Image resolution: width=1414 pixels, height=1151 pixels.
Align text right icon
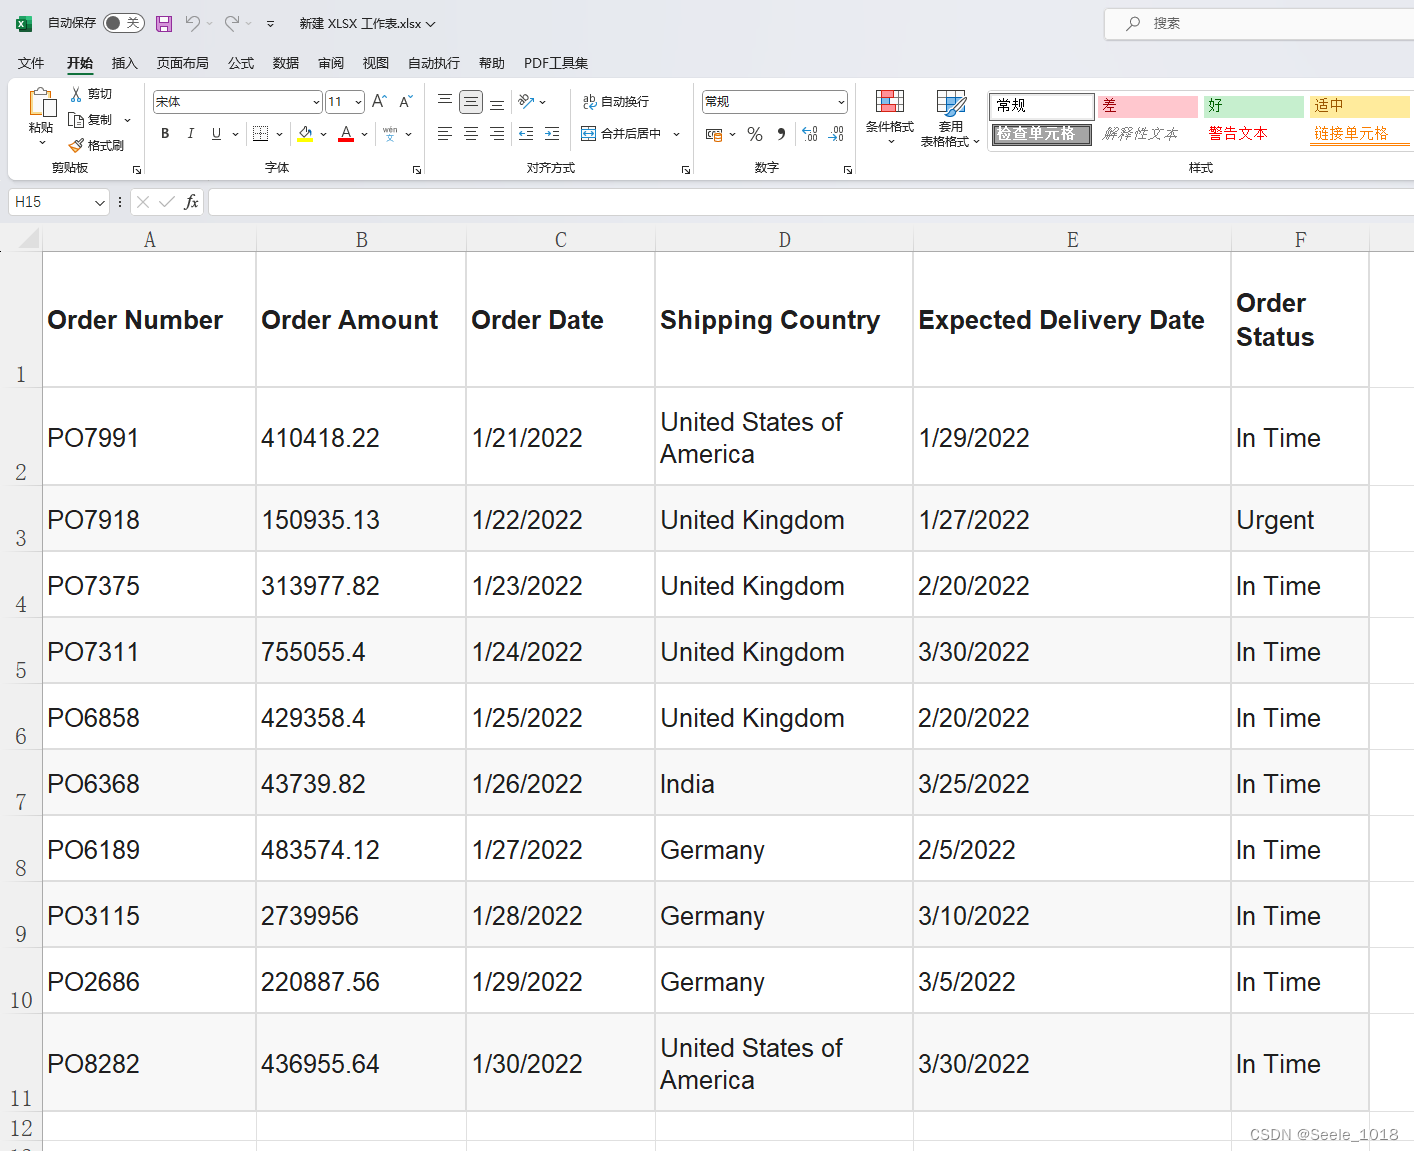[x=497, y=133]
